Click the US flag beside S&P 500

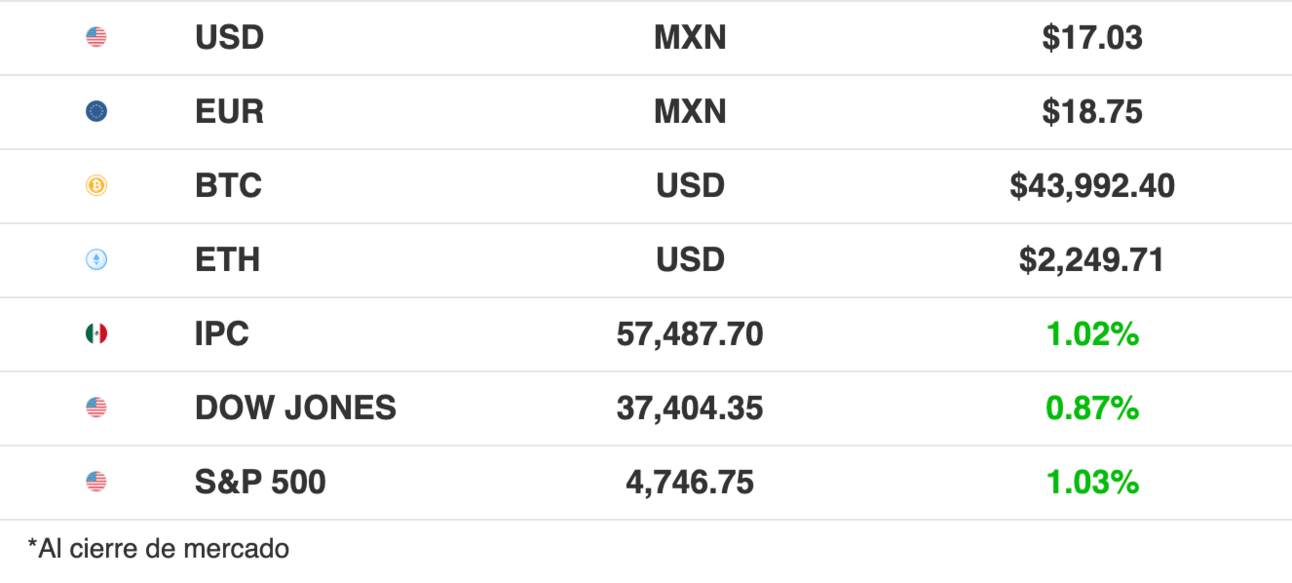click(96, 482)
